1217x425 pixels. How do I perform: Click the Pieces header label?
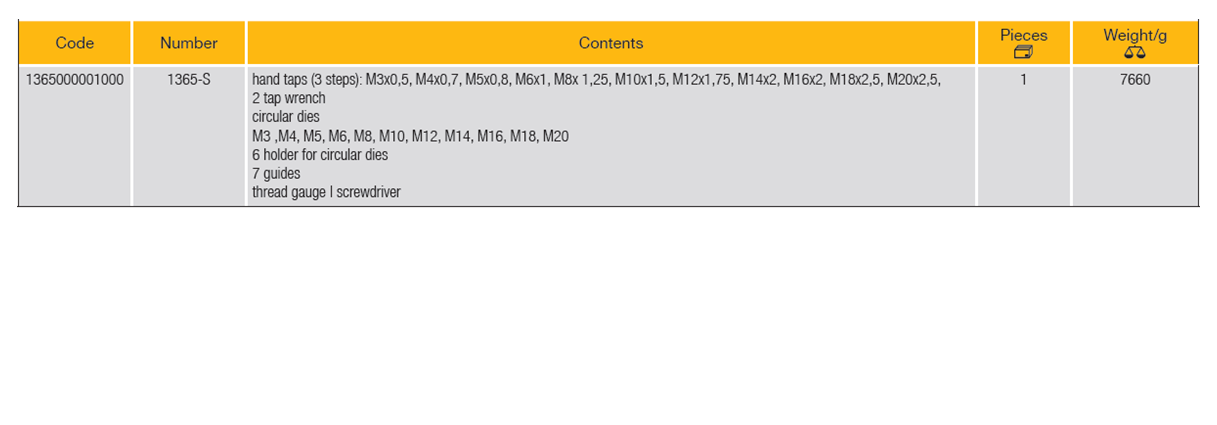tap(1023, 35)
